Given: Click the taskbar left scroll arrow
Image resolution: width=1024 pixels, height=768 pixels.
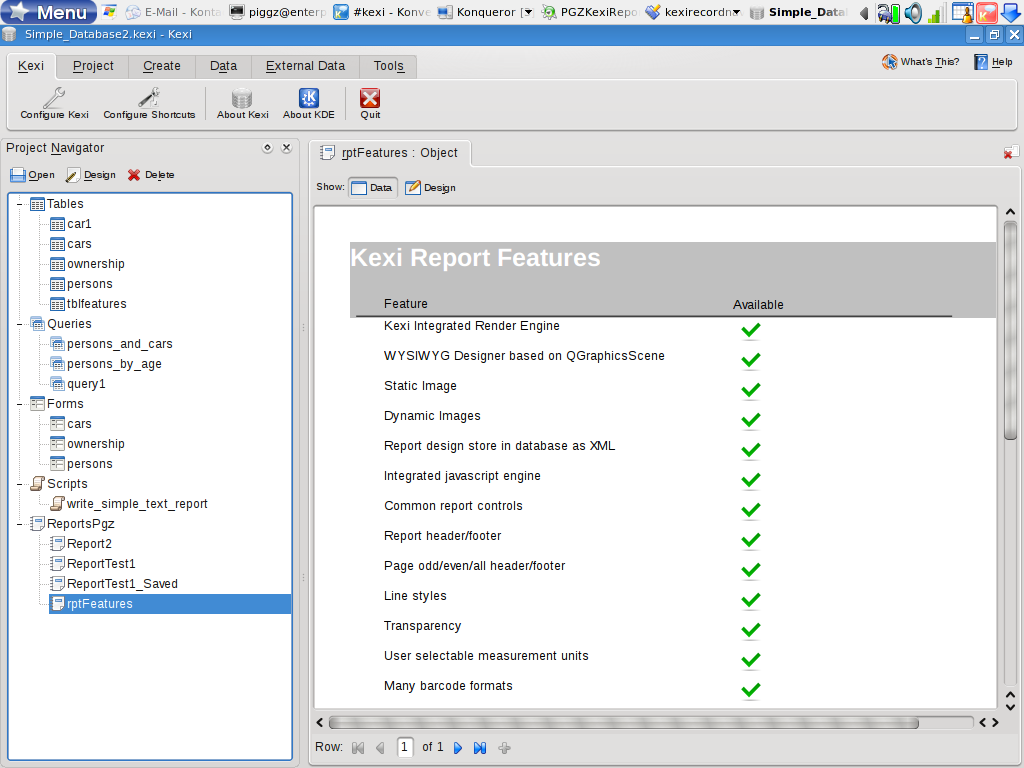Looking at the screenshot, I should pyautogui.click(x=863, y=12).
